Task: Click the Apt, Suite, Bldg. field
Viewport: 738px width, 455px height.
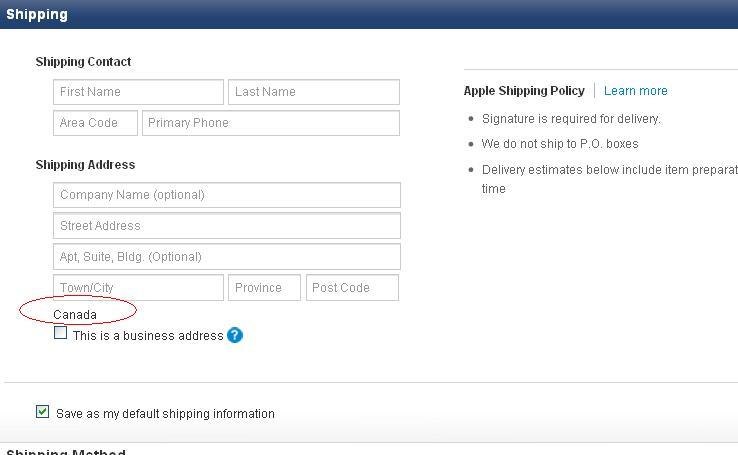Action: click(x=226, y=257)
